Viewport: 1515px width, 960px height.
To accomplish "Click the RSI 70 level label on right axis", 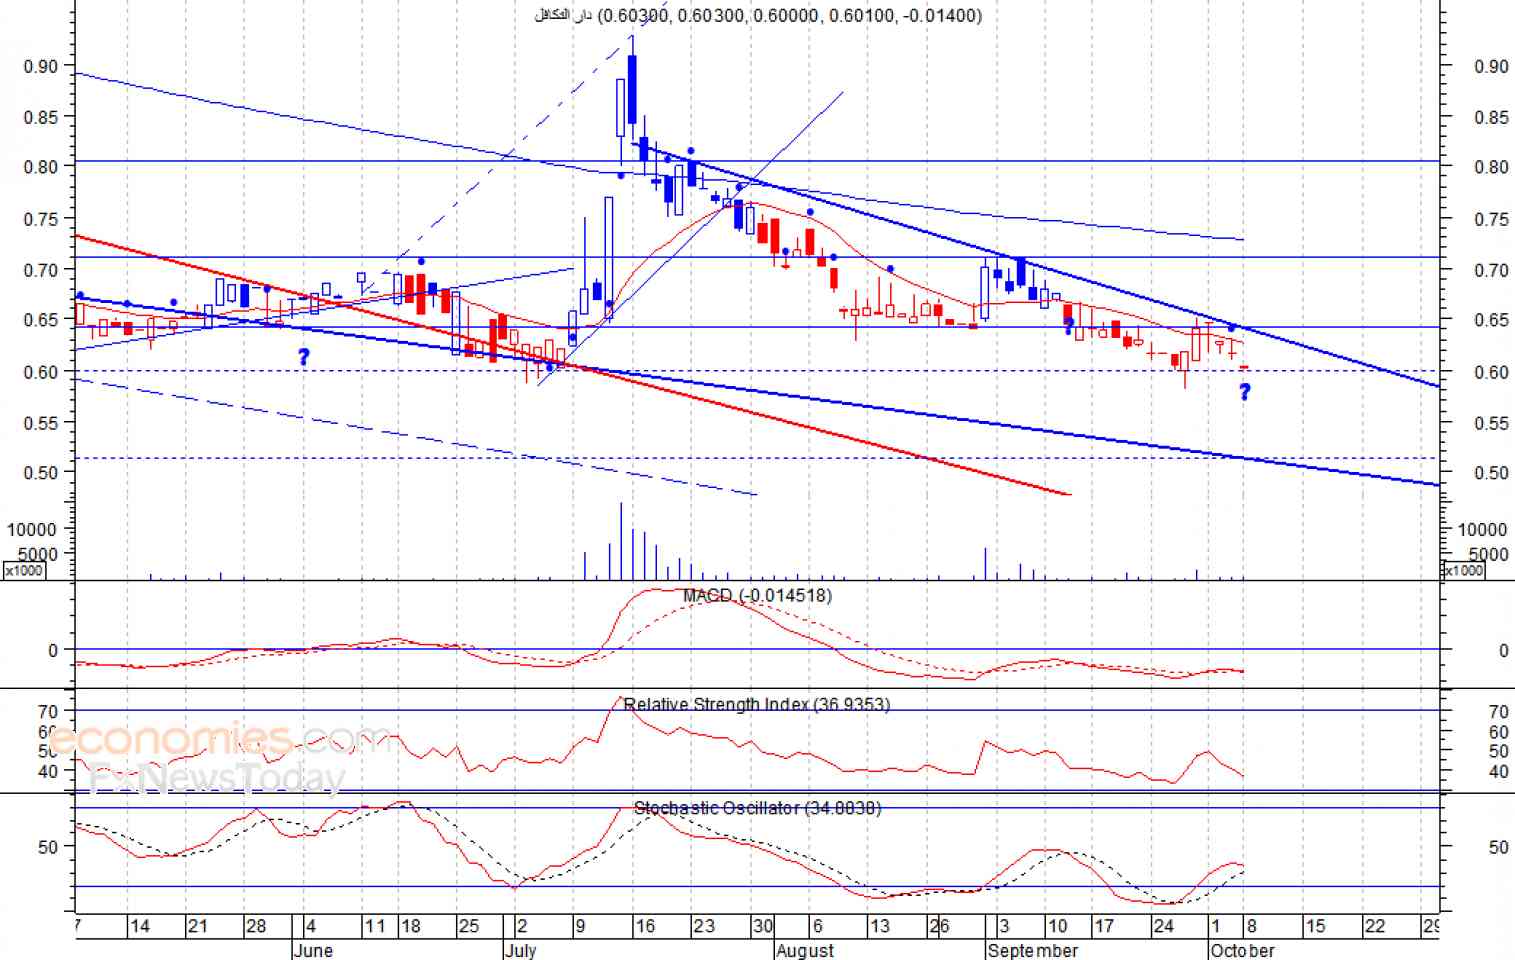I will [x=1498, y=712].
